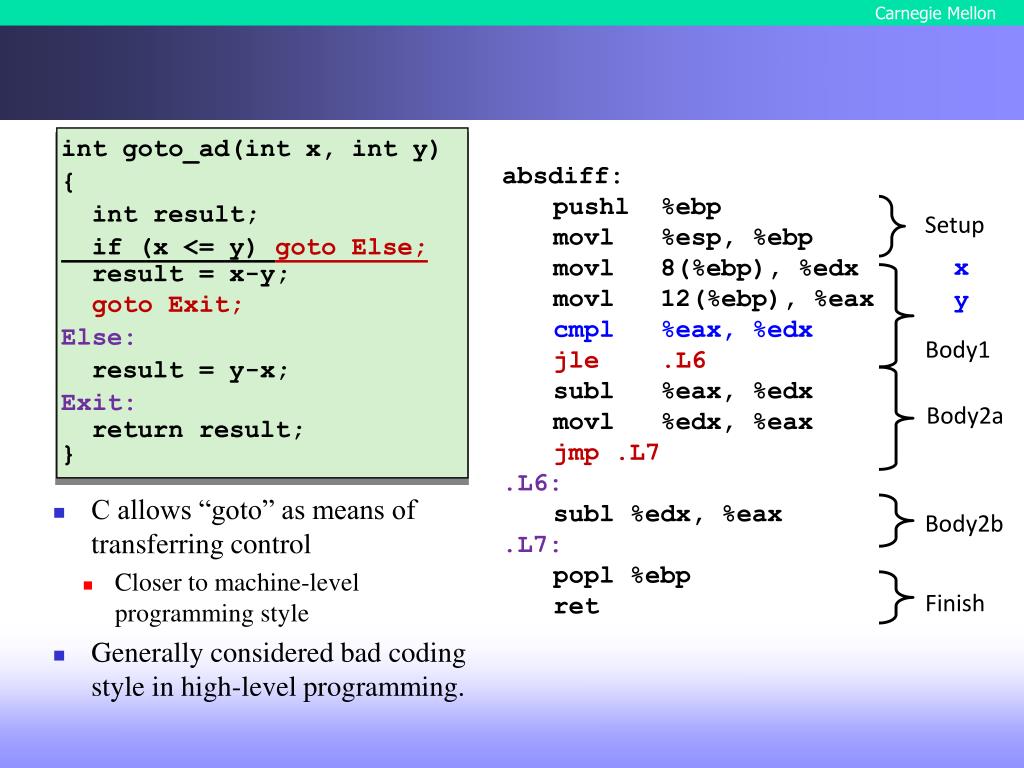The height and width of the screenshot is (768, 1024).
Task: Click the Carnegie Mellon header text
Action: point(935,13)
